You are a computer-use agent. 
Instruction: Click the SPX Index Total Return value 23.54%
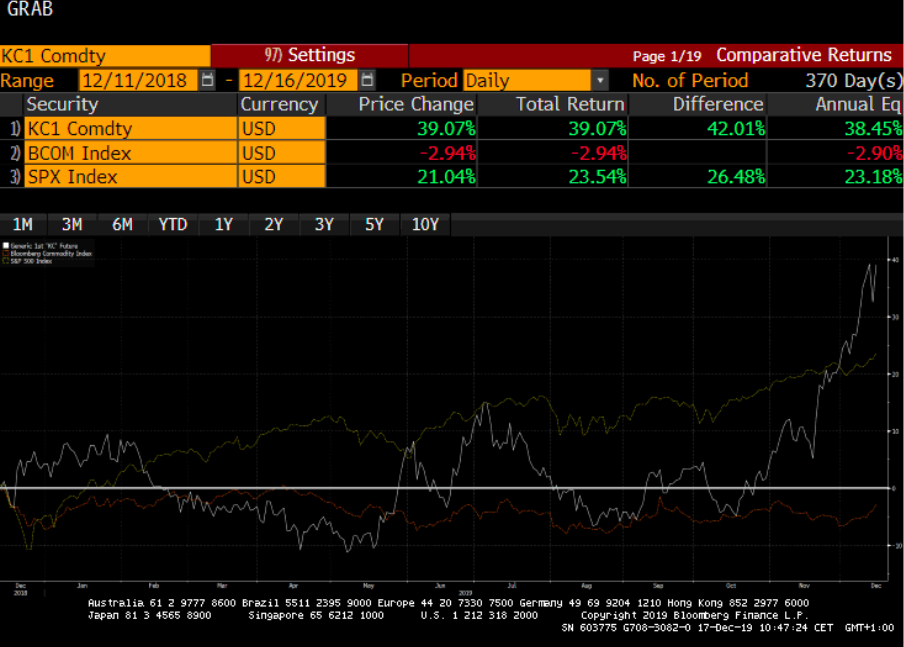[x=597, y=176]
